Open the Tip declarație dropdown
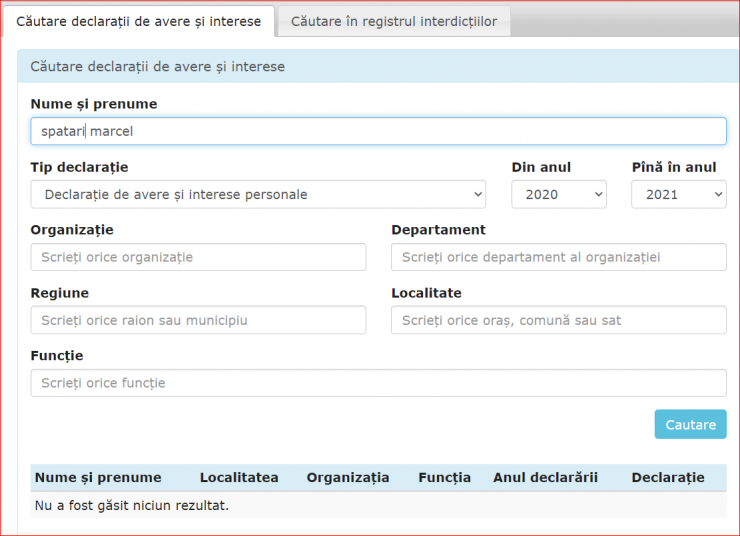 click(x=258, y=194)
